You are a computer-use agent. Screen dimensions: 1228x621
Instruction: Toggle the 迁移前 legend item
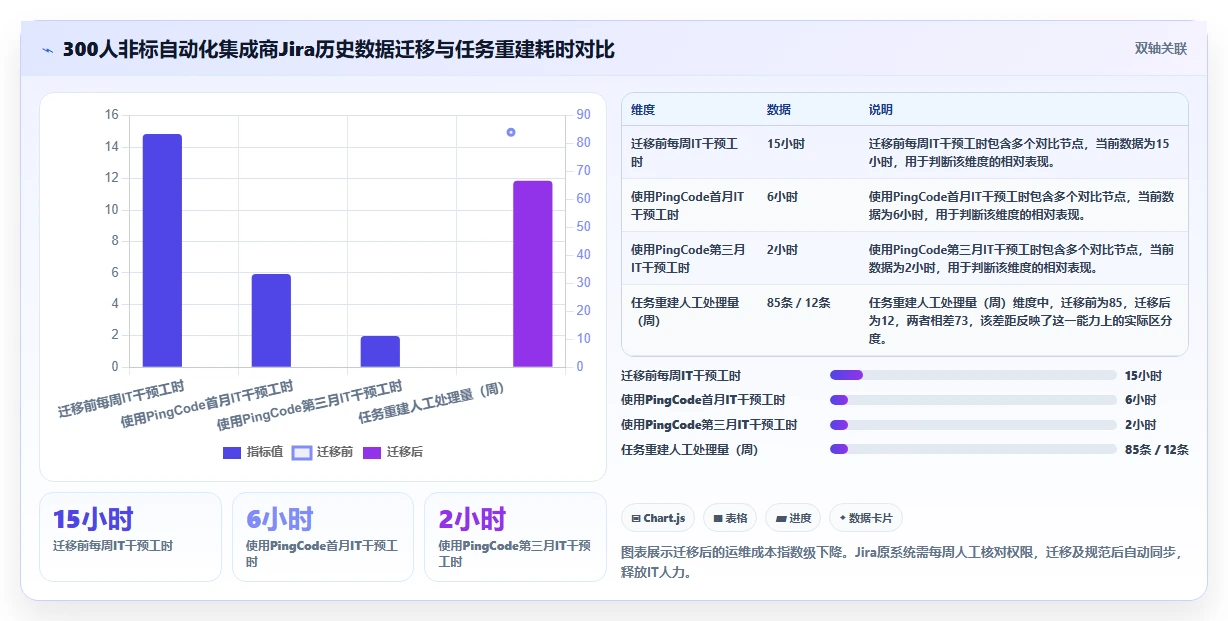[x=322, y=452]
